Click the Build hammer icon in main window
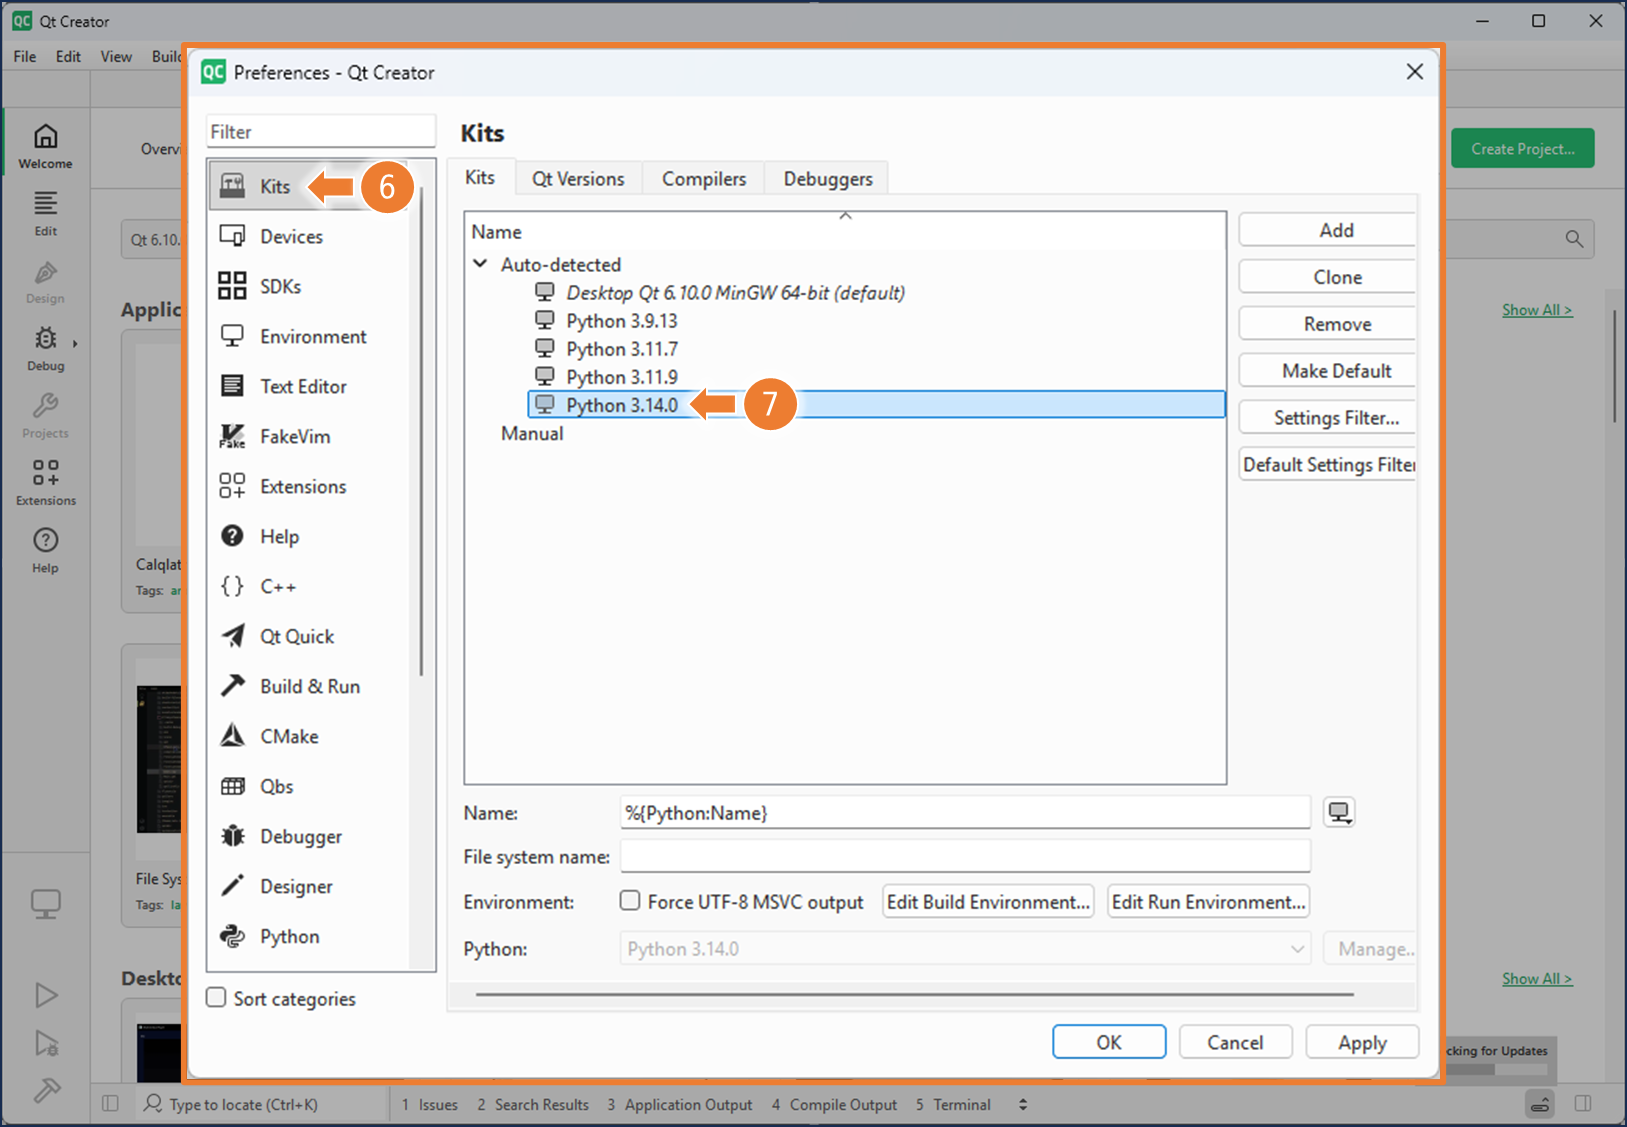The height and width of the screenshot is (1127, 1627). coord(46,1090)
